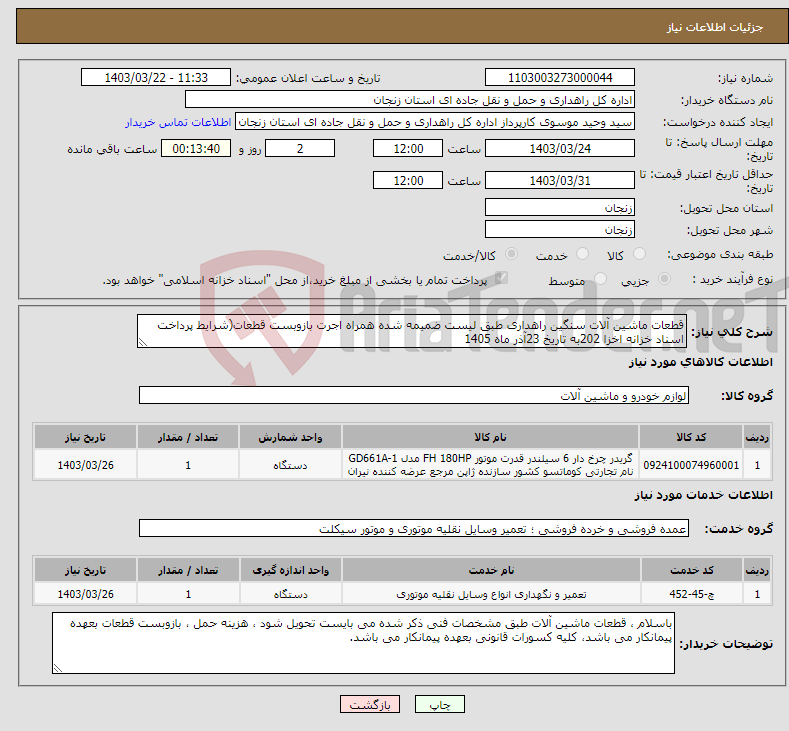
Task: Click the چاپ (print) button
Action: [x=439, y=704]
